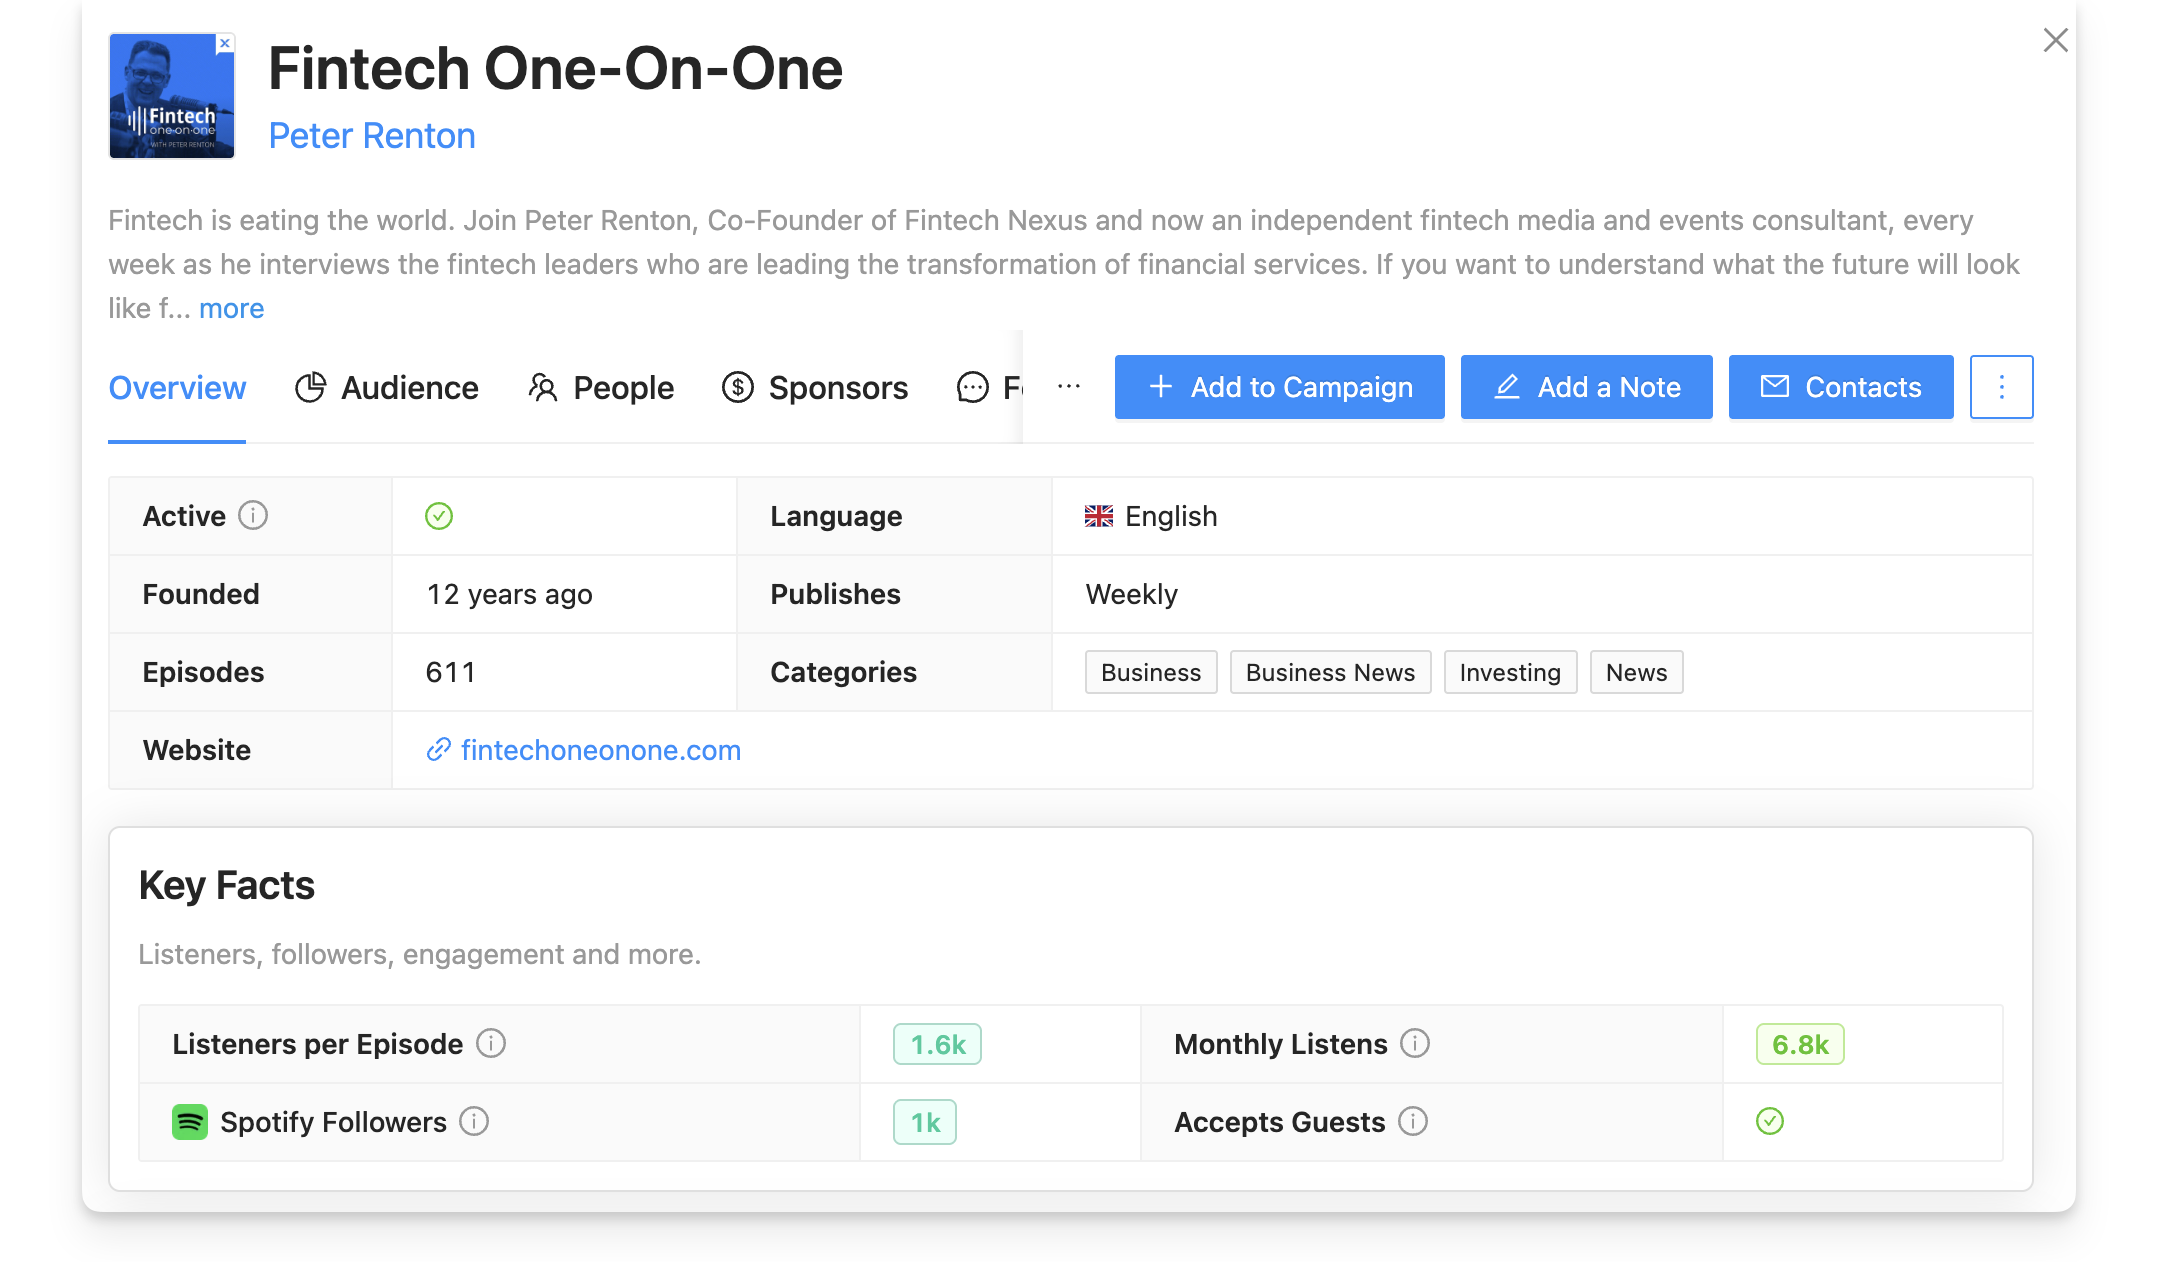Expand the description with 'more'
Viewport: 2158px width, 1262px height.
coord(231,308)
